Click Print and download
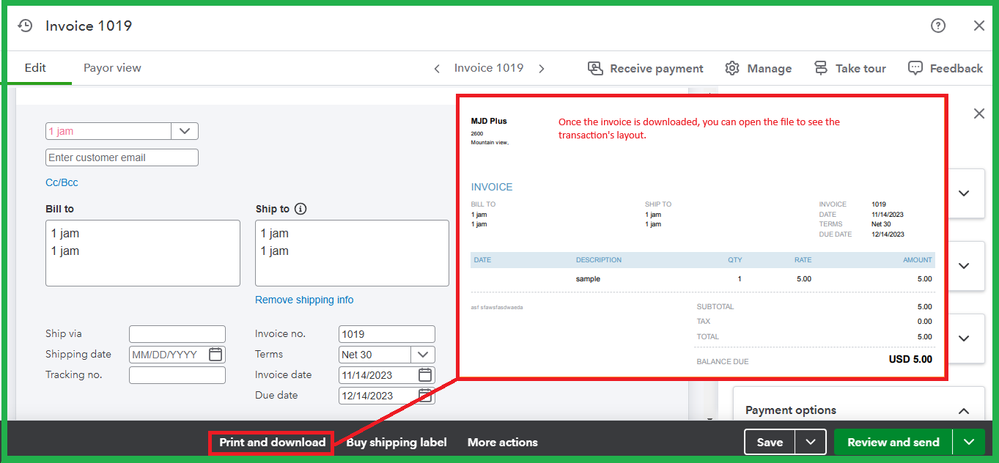The width and height of the screenshot is (999, 463). pyautogui.click(x=272, y=442)
